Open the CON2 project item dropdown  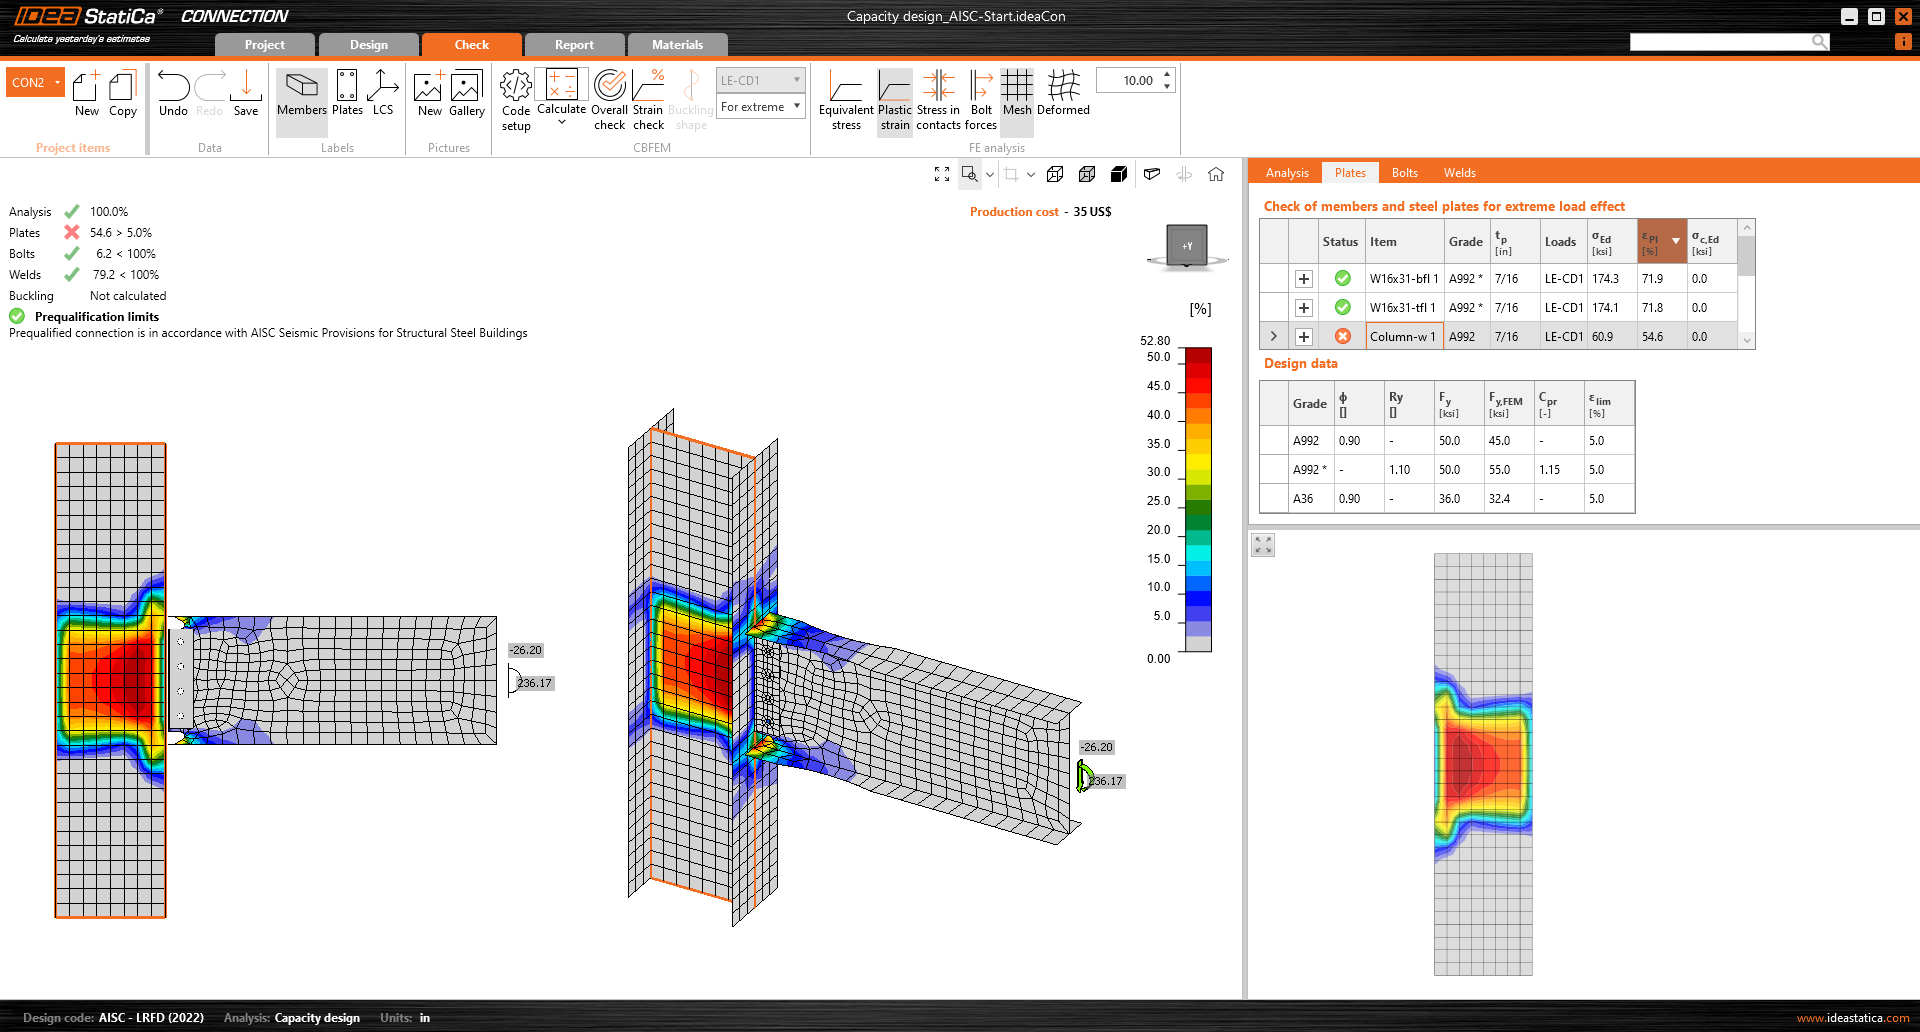57,82
